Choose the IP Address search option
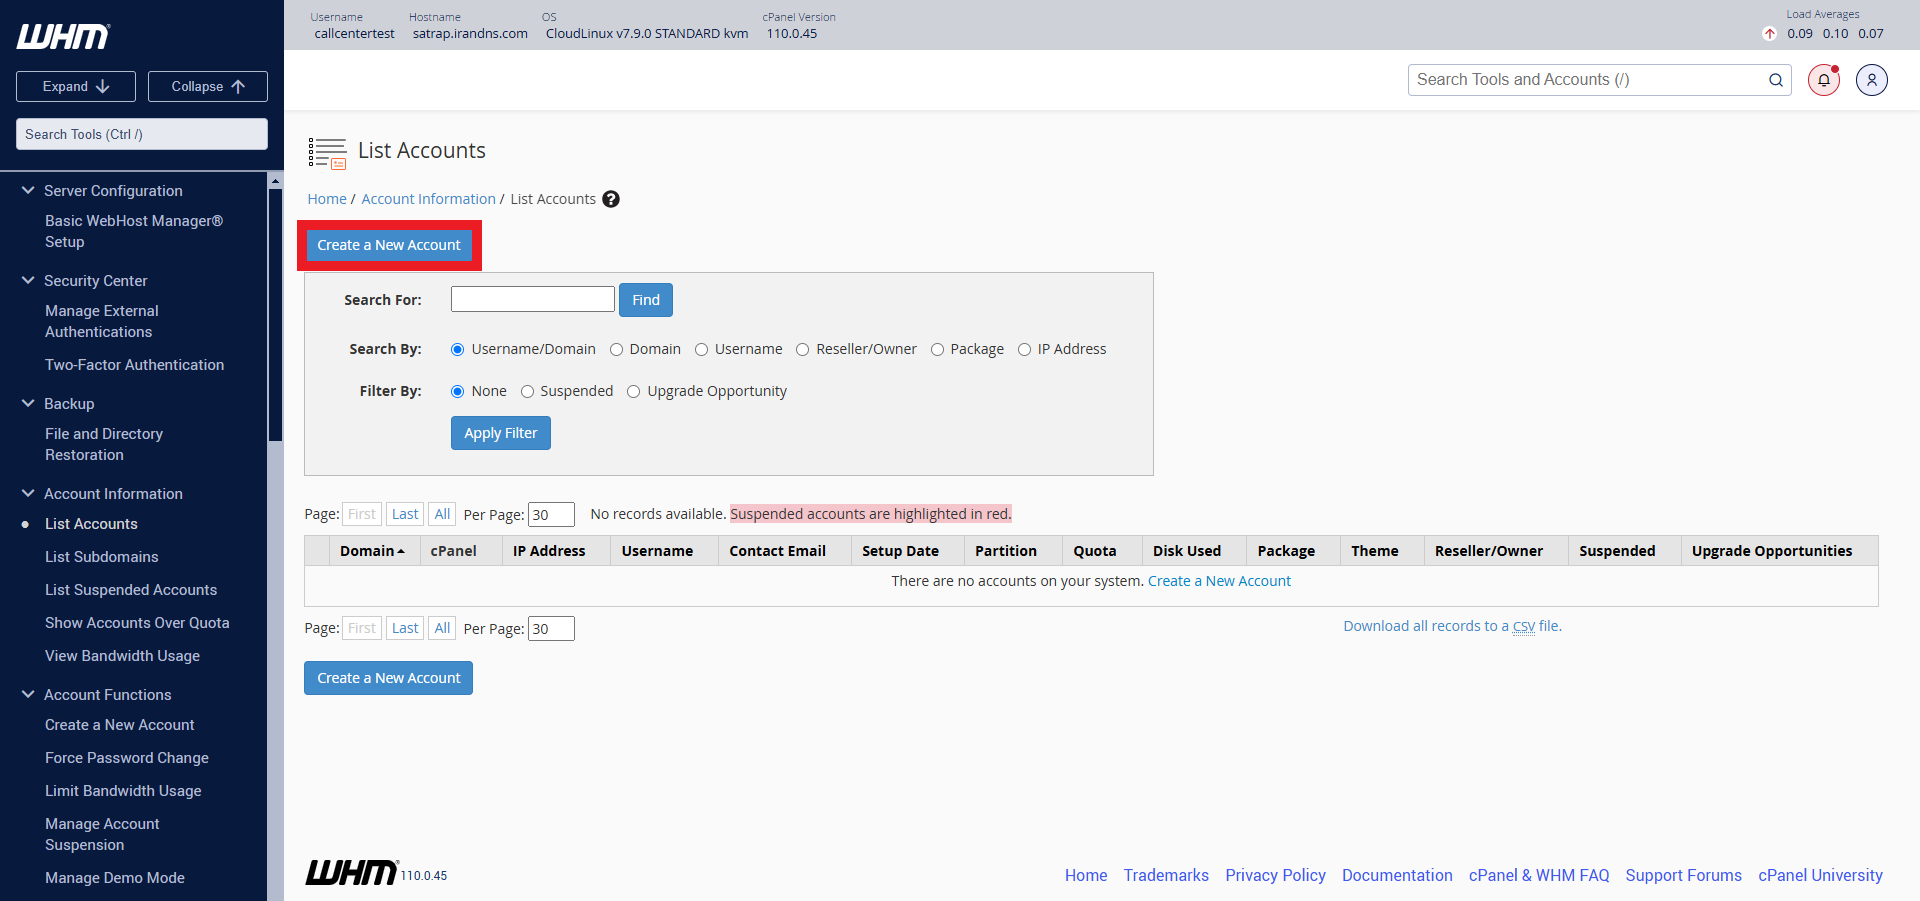 click(1024, 350)
